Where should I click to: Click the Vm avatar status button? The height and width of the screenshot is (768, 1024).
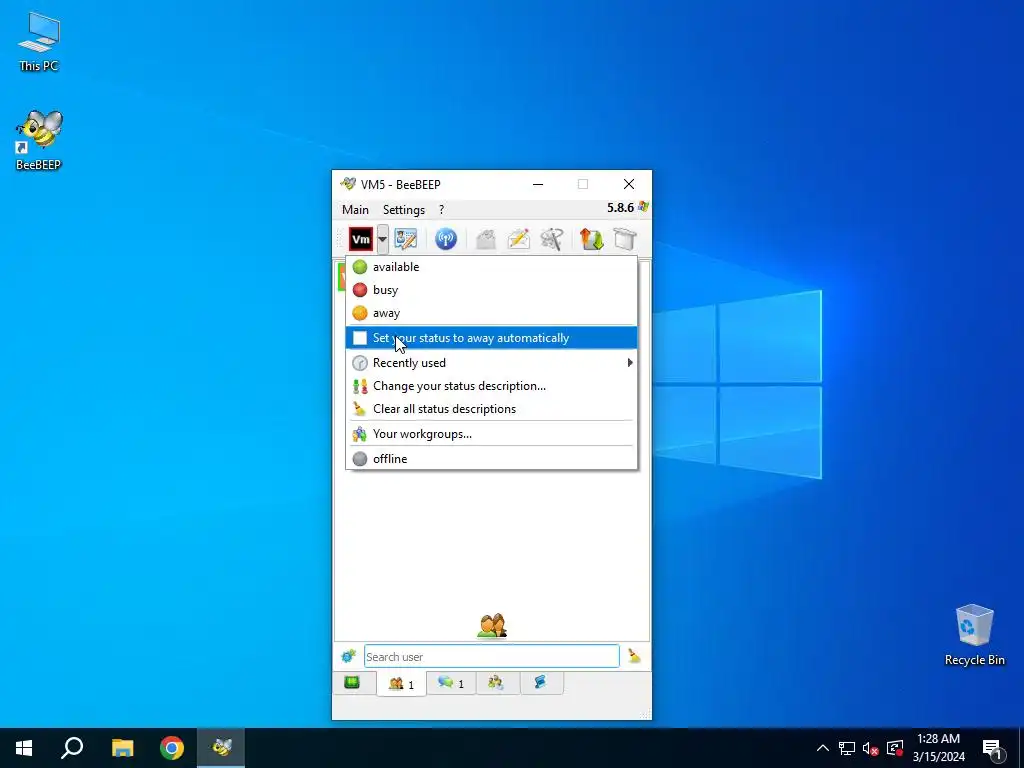[x=360, y=239]
